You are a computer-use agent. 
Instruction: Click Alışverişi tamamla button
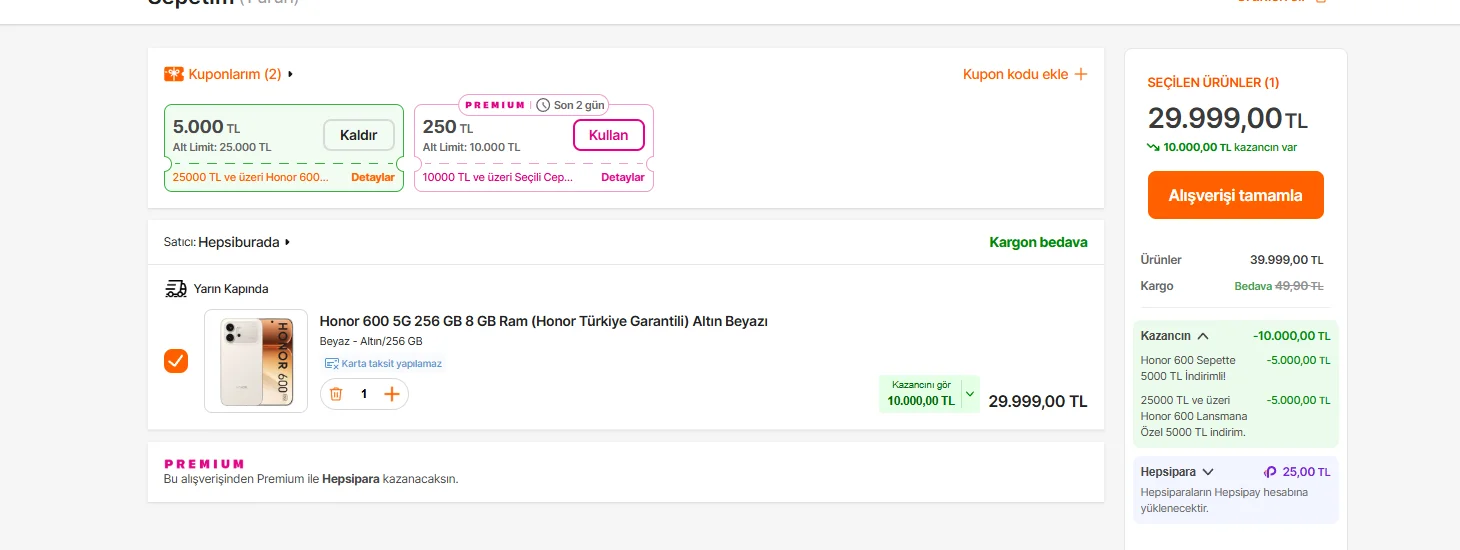(1236, 195)
